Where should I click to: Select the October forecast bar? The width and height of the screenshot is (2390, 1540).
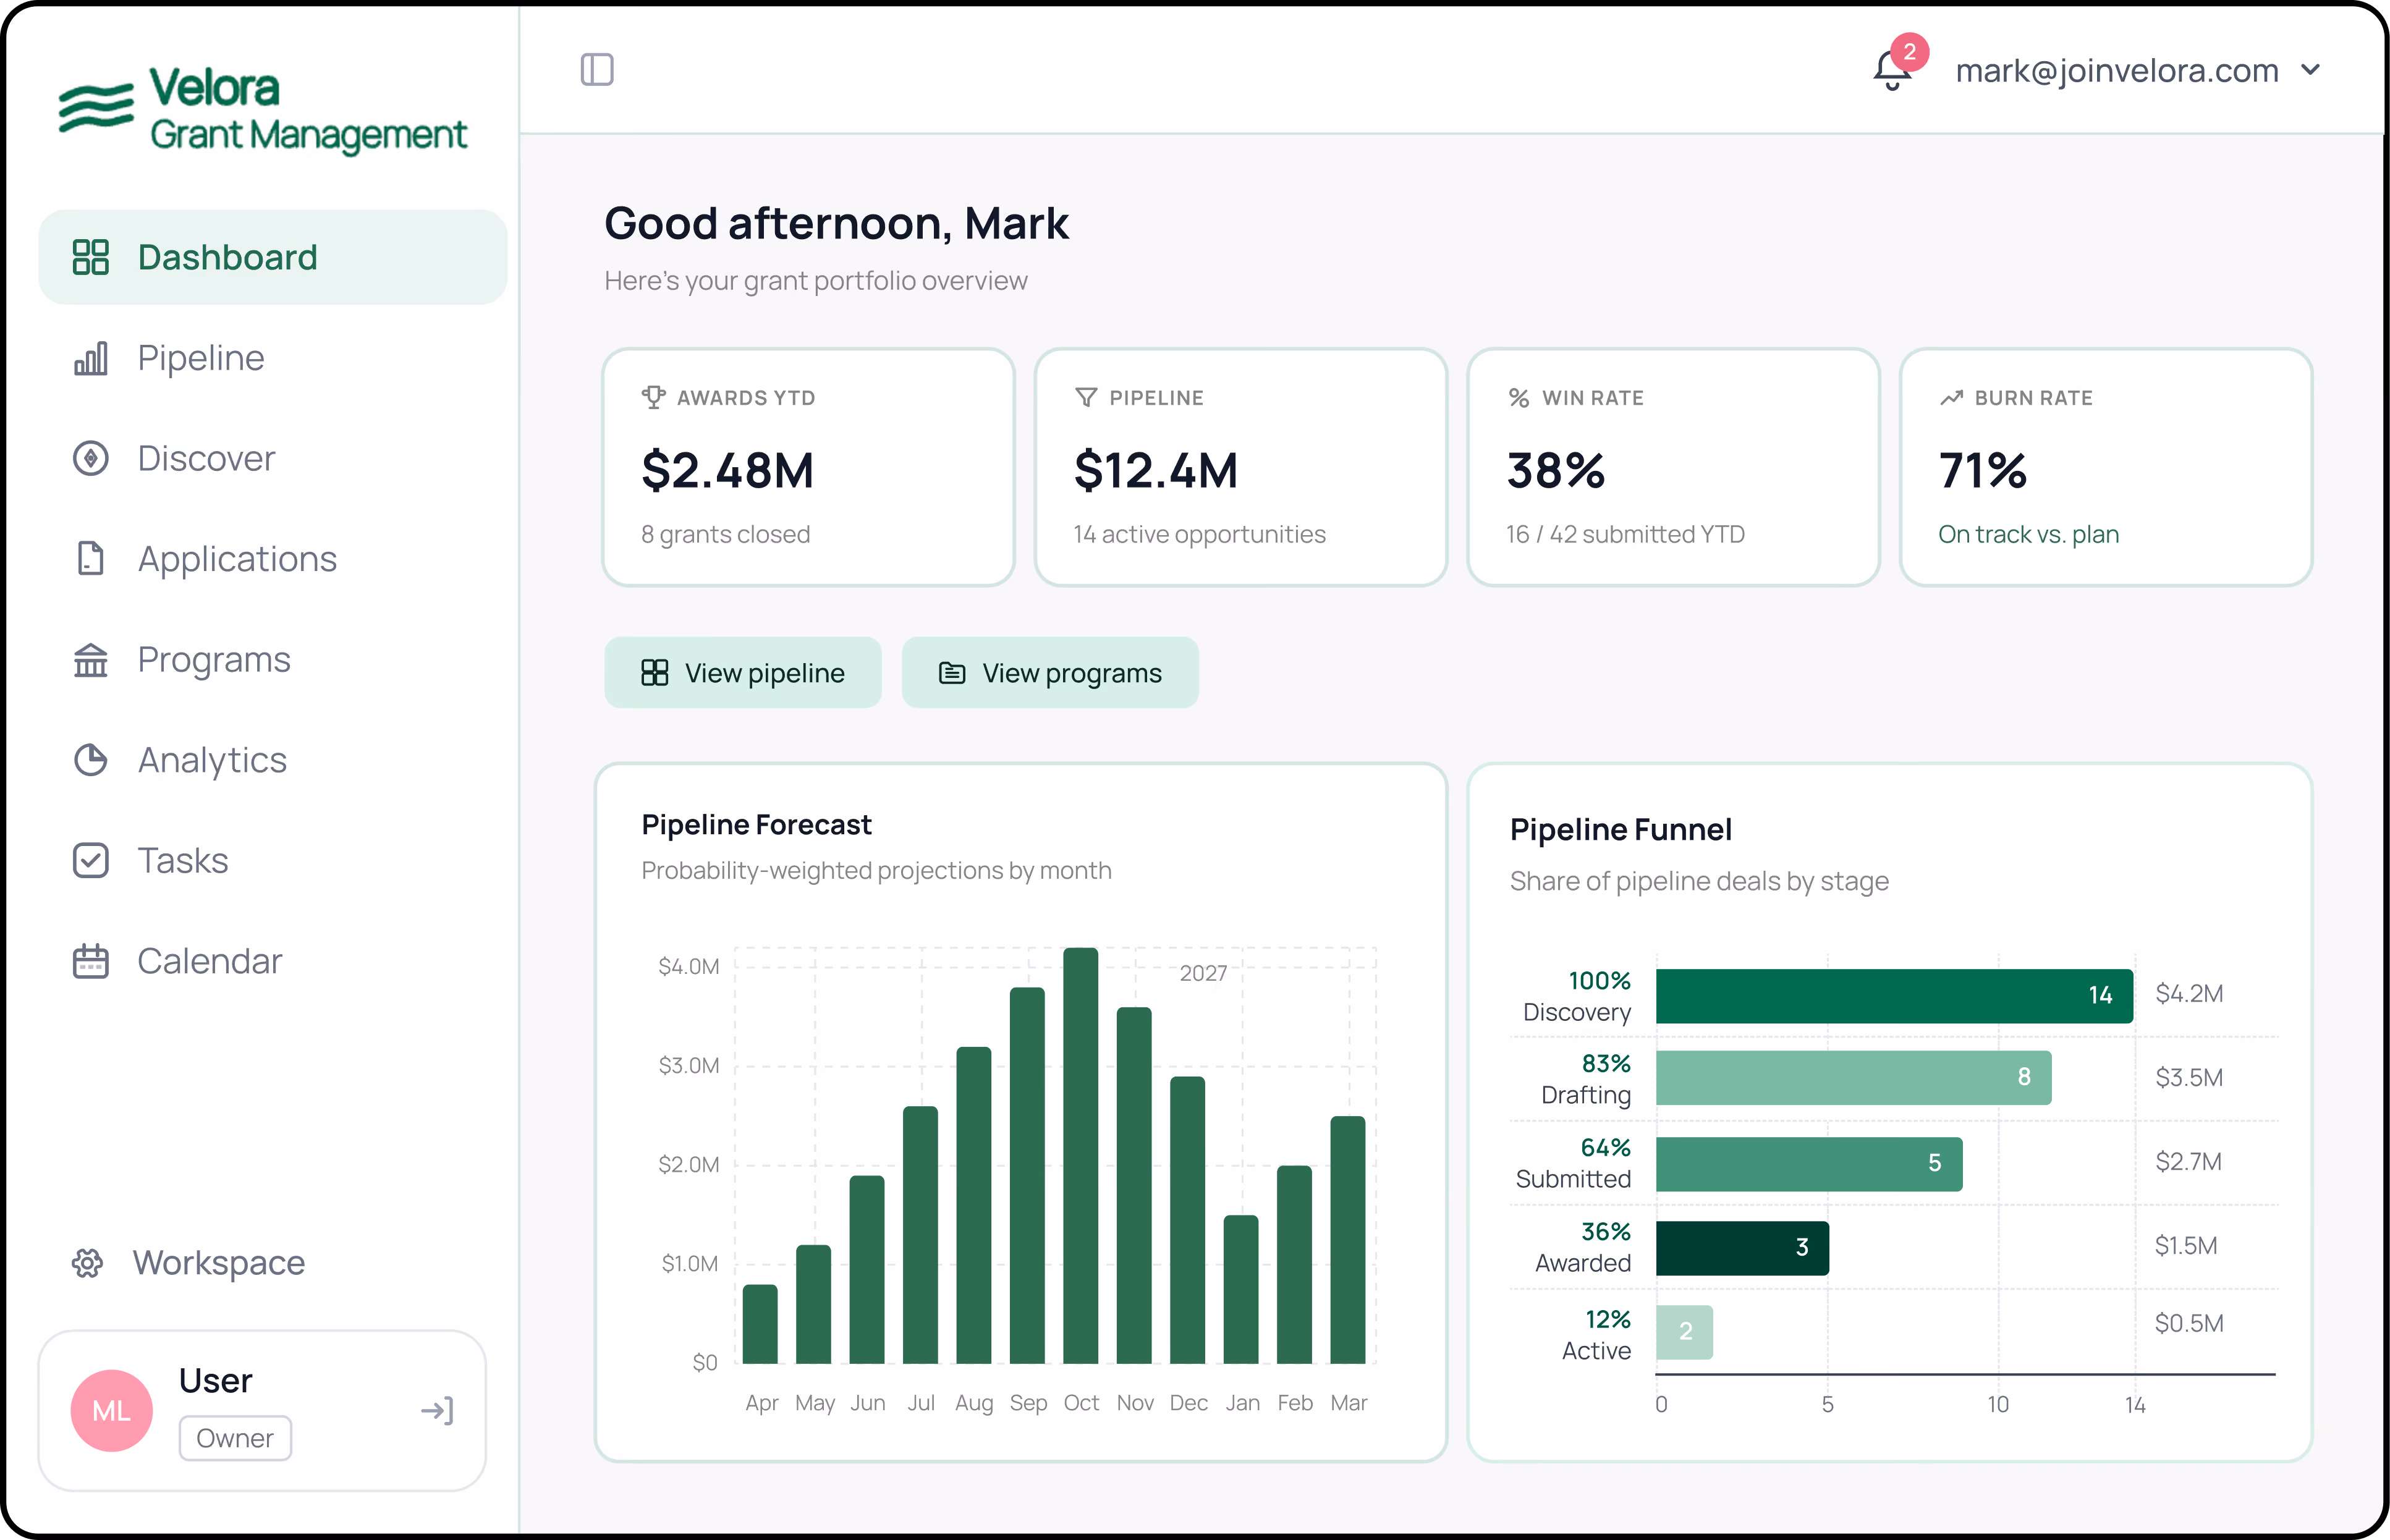1081,1155
